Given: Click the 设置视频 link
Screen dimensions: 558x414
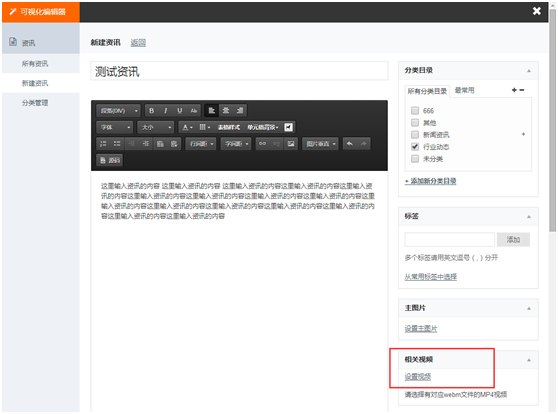Looking at the screenshot, I should [x=418, y=377].
